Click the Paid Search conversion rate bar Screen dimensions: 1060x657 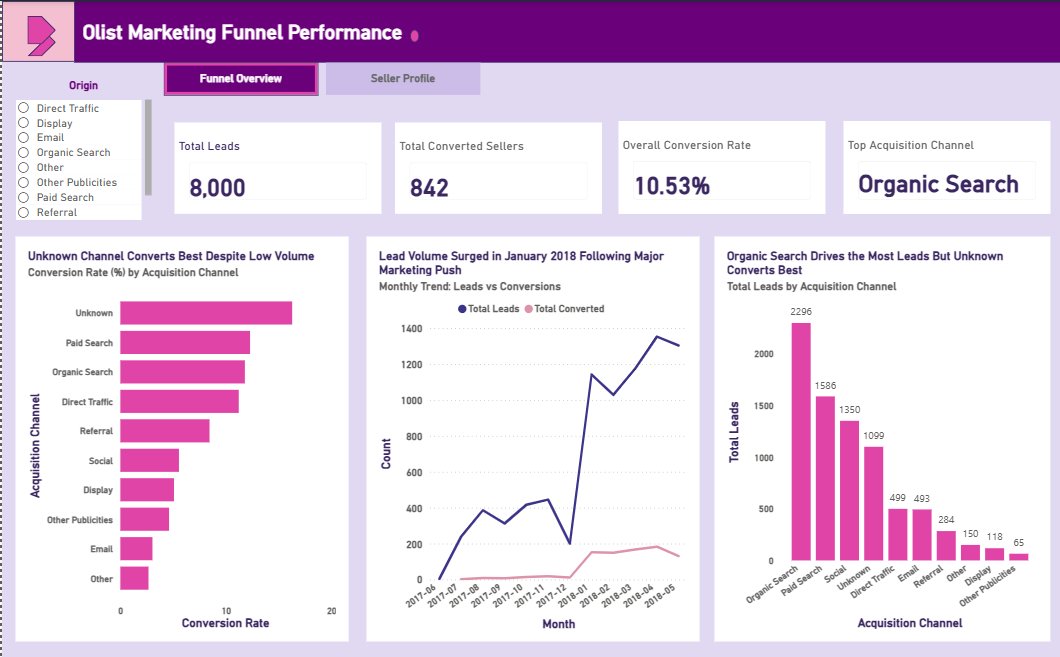click(185, 343)
